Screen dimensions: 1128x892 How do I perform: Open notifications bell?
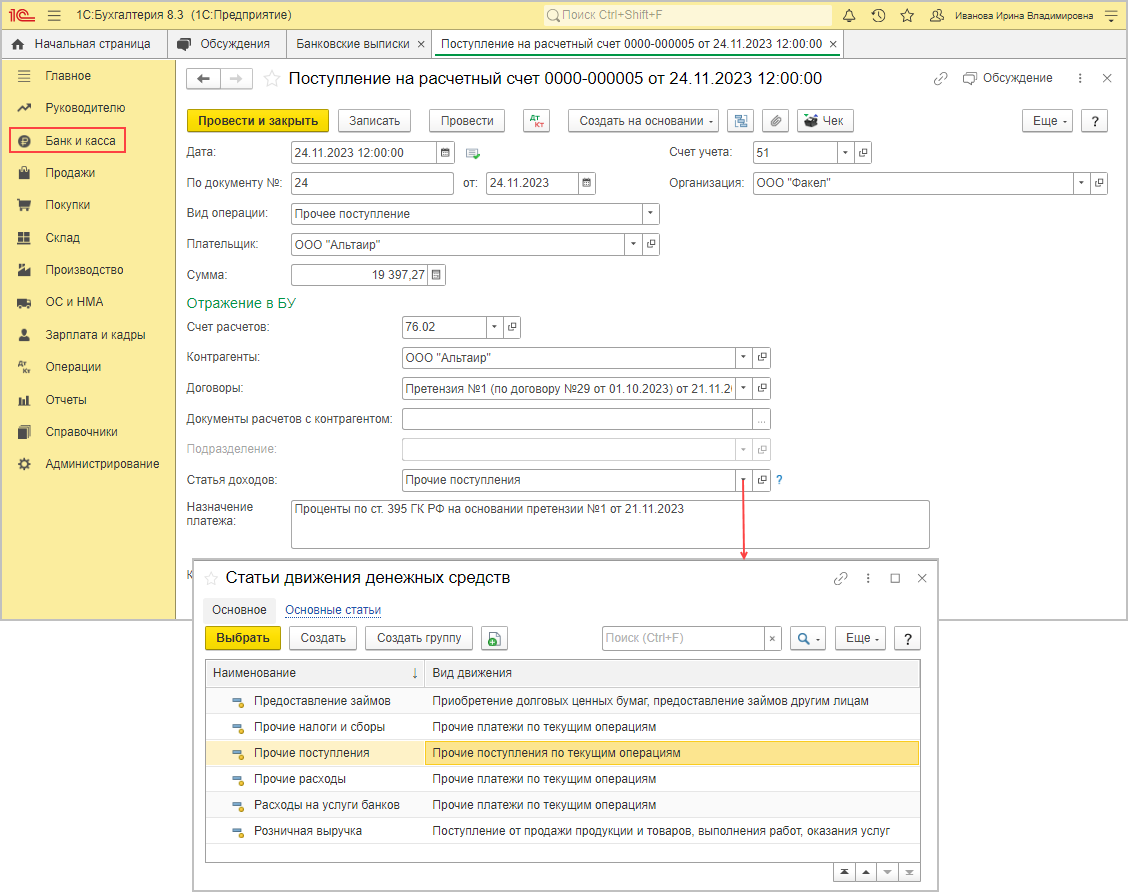tap(849, 15)
